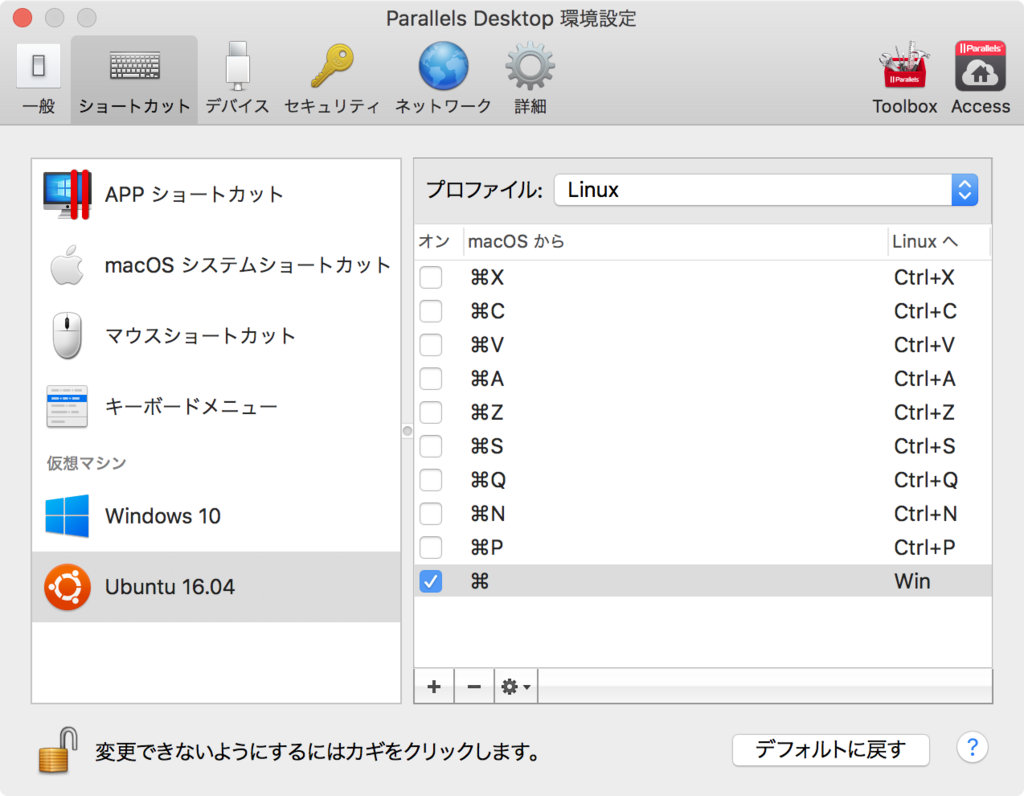The height and width of the screenshot is (796, 1024).
Task: Click the Ctrl+C cell
Action: (925, 311)
